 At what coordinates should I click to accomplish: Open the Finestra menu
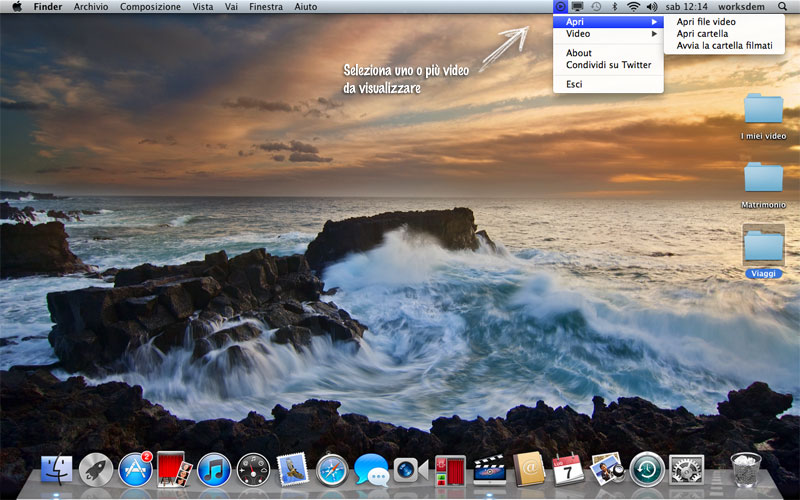[266, 7]
